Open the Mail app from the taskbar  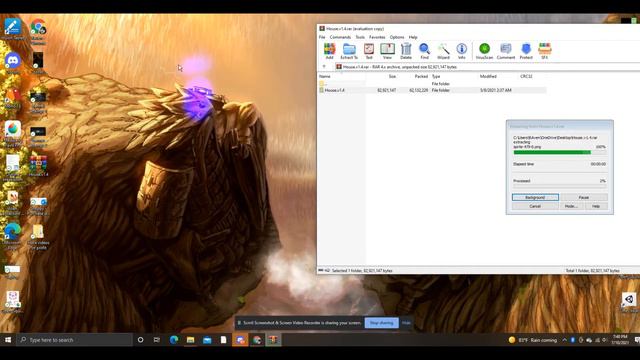(207, 340)
